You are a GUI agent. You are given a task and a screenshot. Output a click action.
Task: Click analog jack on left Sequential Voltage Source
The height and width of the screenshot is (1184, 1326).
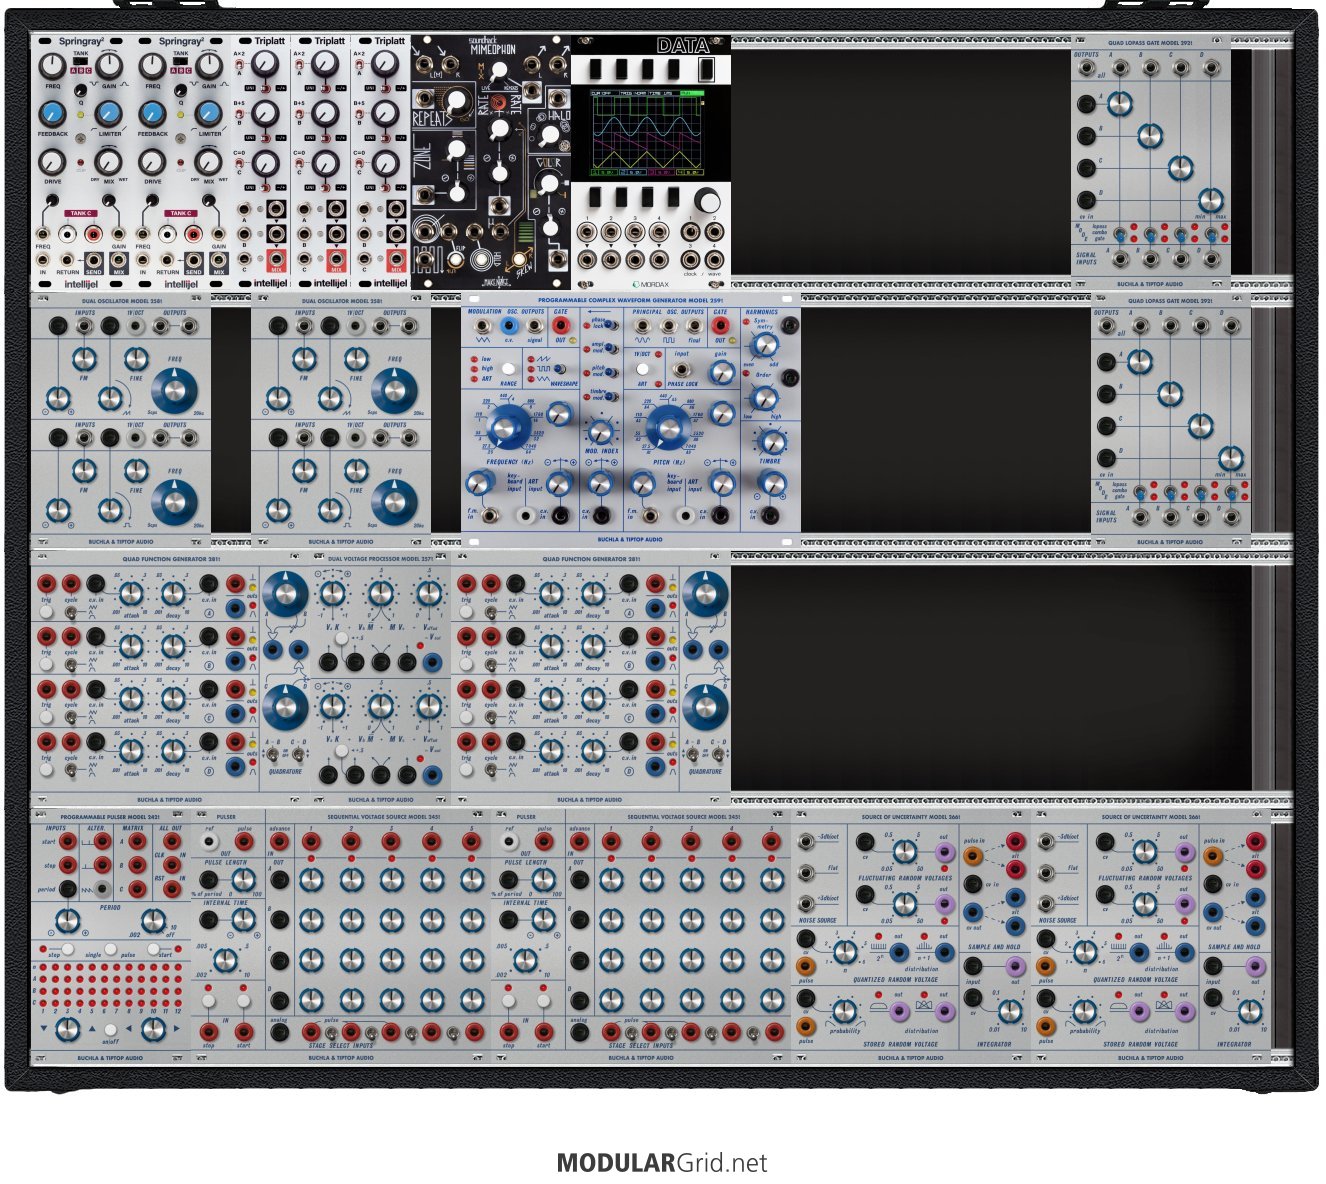pos(279,1031)
